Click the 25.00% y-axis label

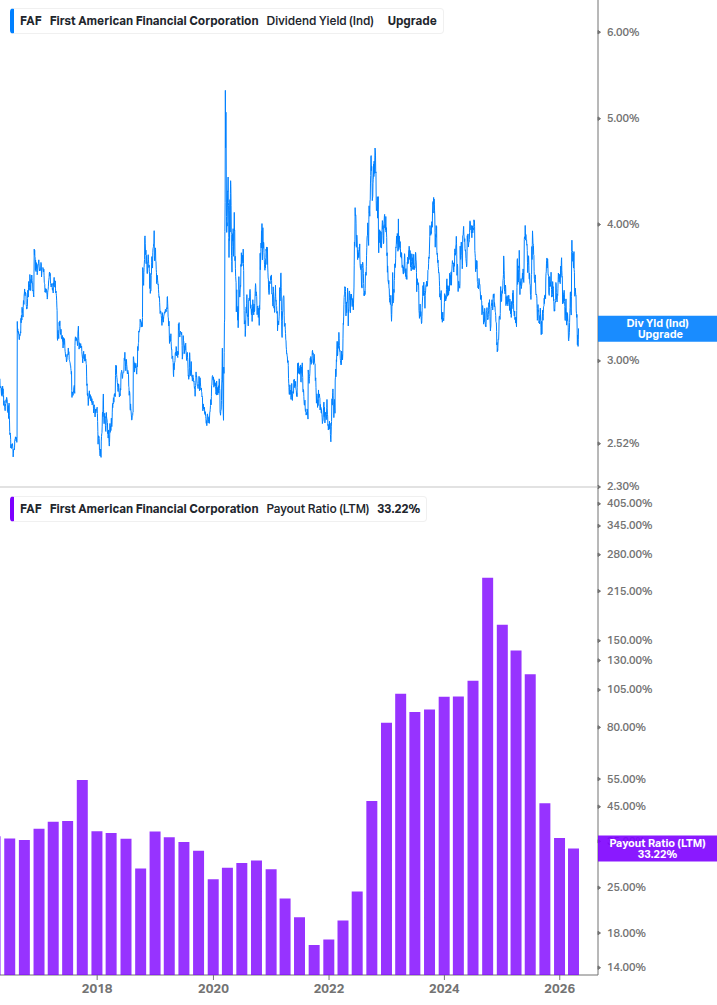[626, 888]
